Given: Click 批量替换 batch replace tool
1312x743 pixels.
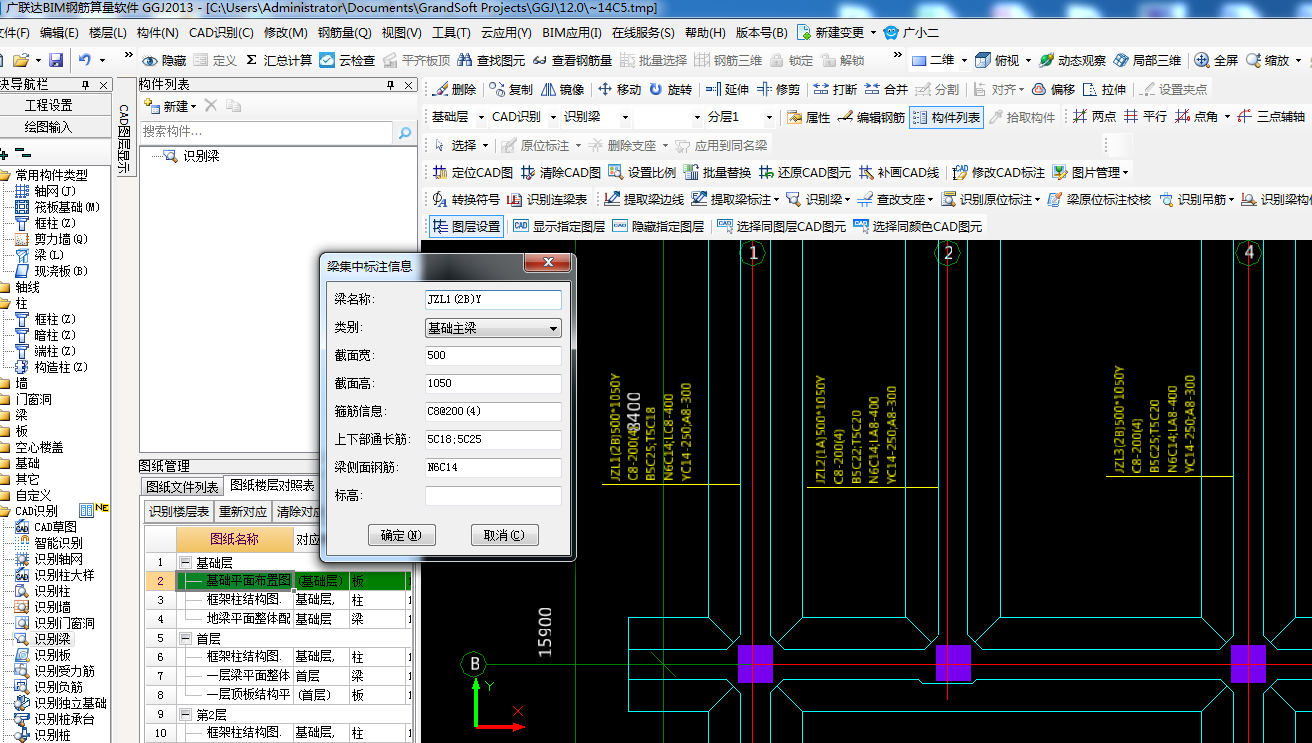Looking at the screenshot, I should click(717, 172).
